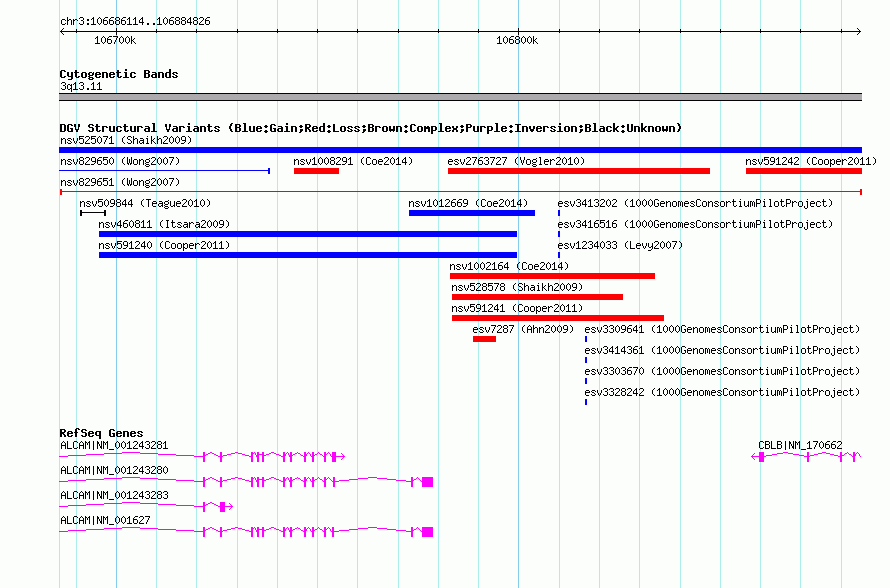Select the nsv591241 red loss bar
This screenshot has height=588, width=890.
[557, 318]
